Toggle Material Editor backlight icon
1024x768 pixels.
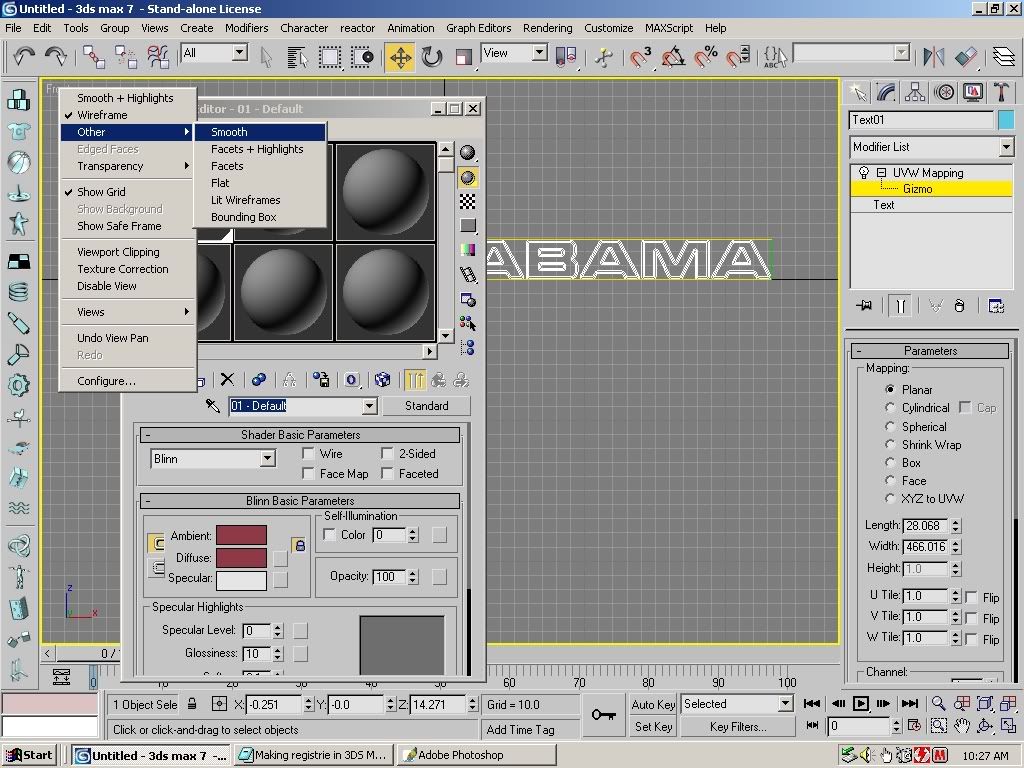click(x=468, y=178)
